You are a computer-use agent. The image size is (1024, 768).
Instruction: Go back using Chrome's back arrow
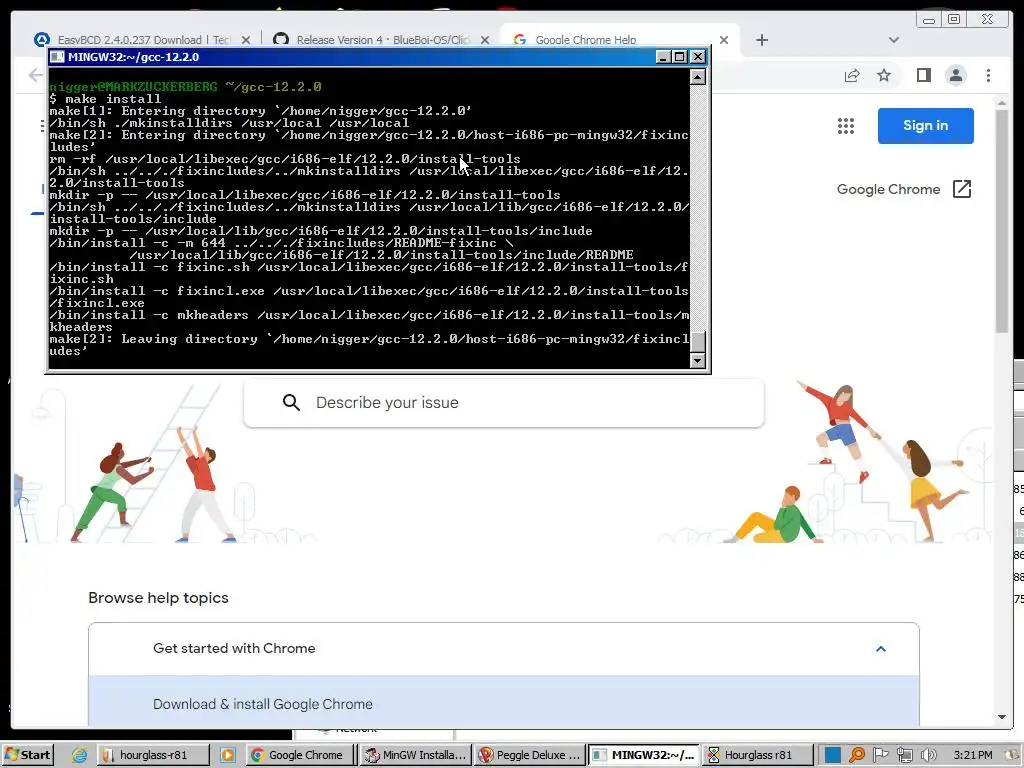pos(36,75)
